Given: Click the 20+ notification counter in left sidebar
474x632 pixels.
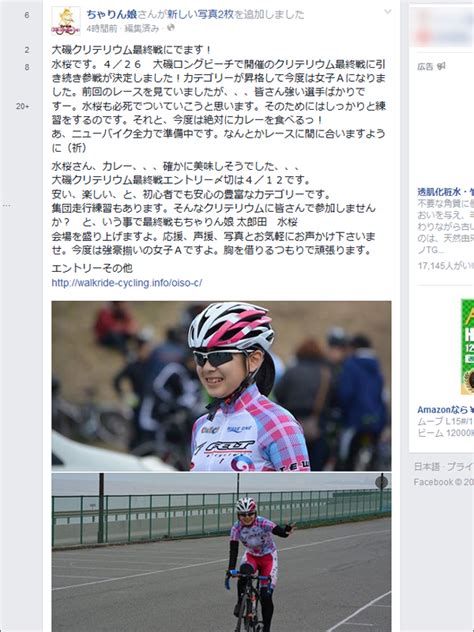Looking at the screenshot, I should pos(23,106).
